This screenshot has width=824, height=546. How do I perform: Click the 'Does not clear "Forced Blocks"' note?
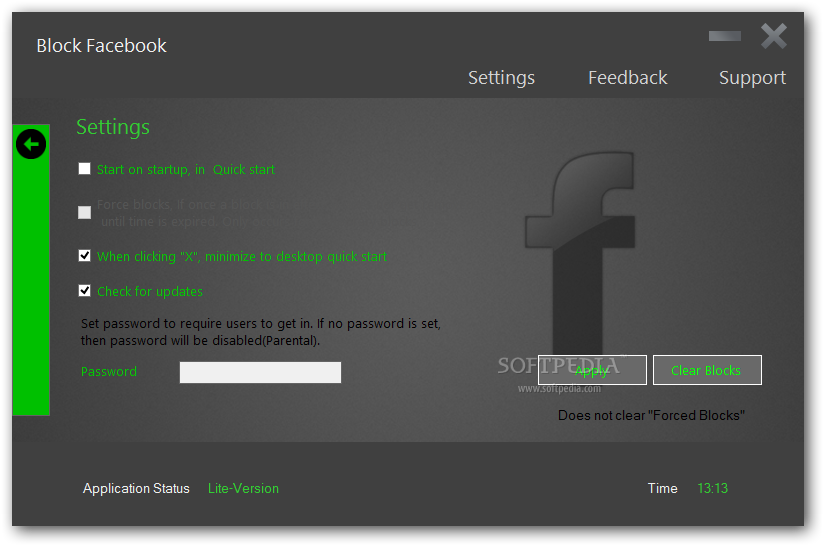(651, 415)
